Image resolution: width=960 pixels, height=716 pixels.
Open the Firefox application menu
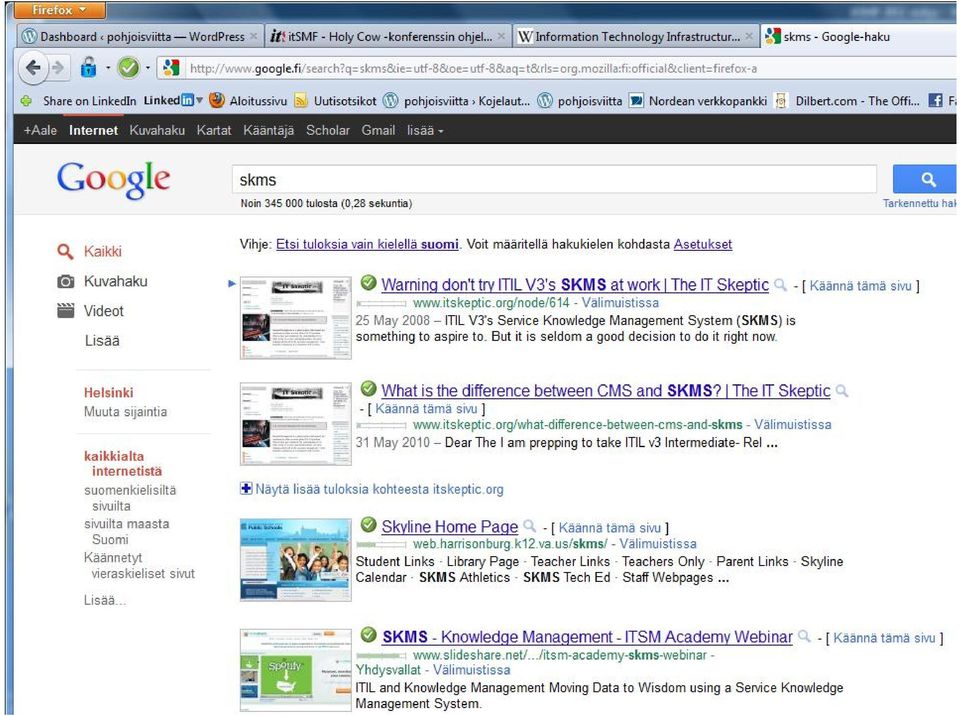tap(59, 10)
